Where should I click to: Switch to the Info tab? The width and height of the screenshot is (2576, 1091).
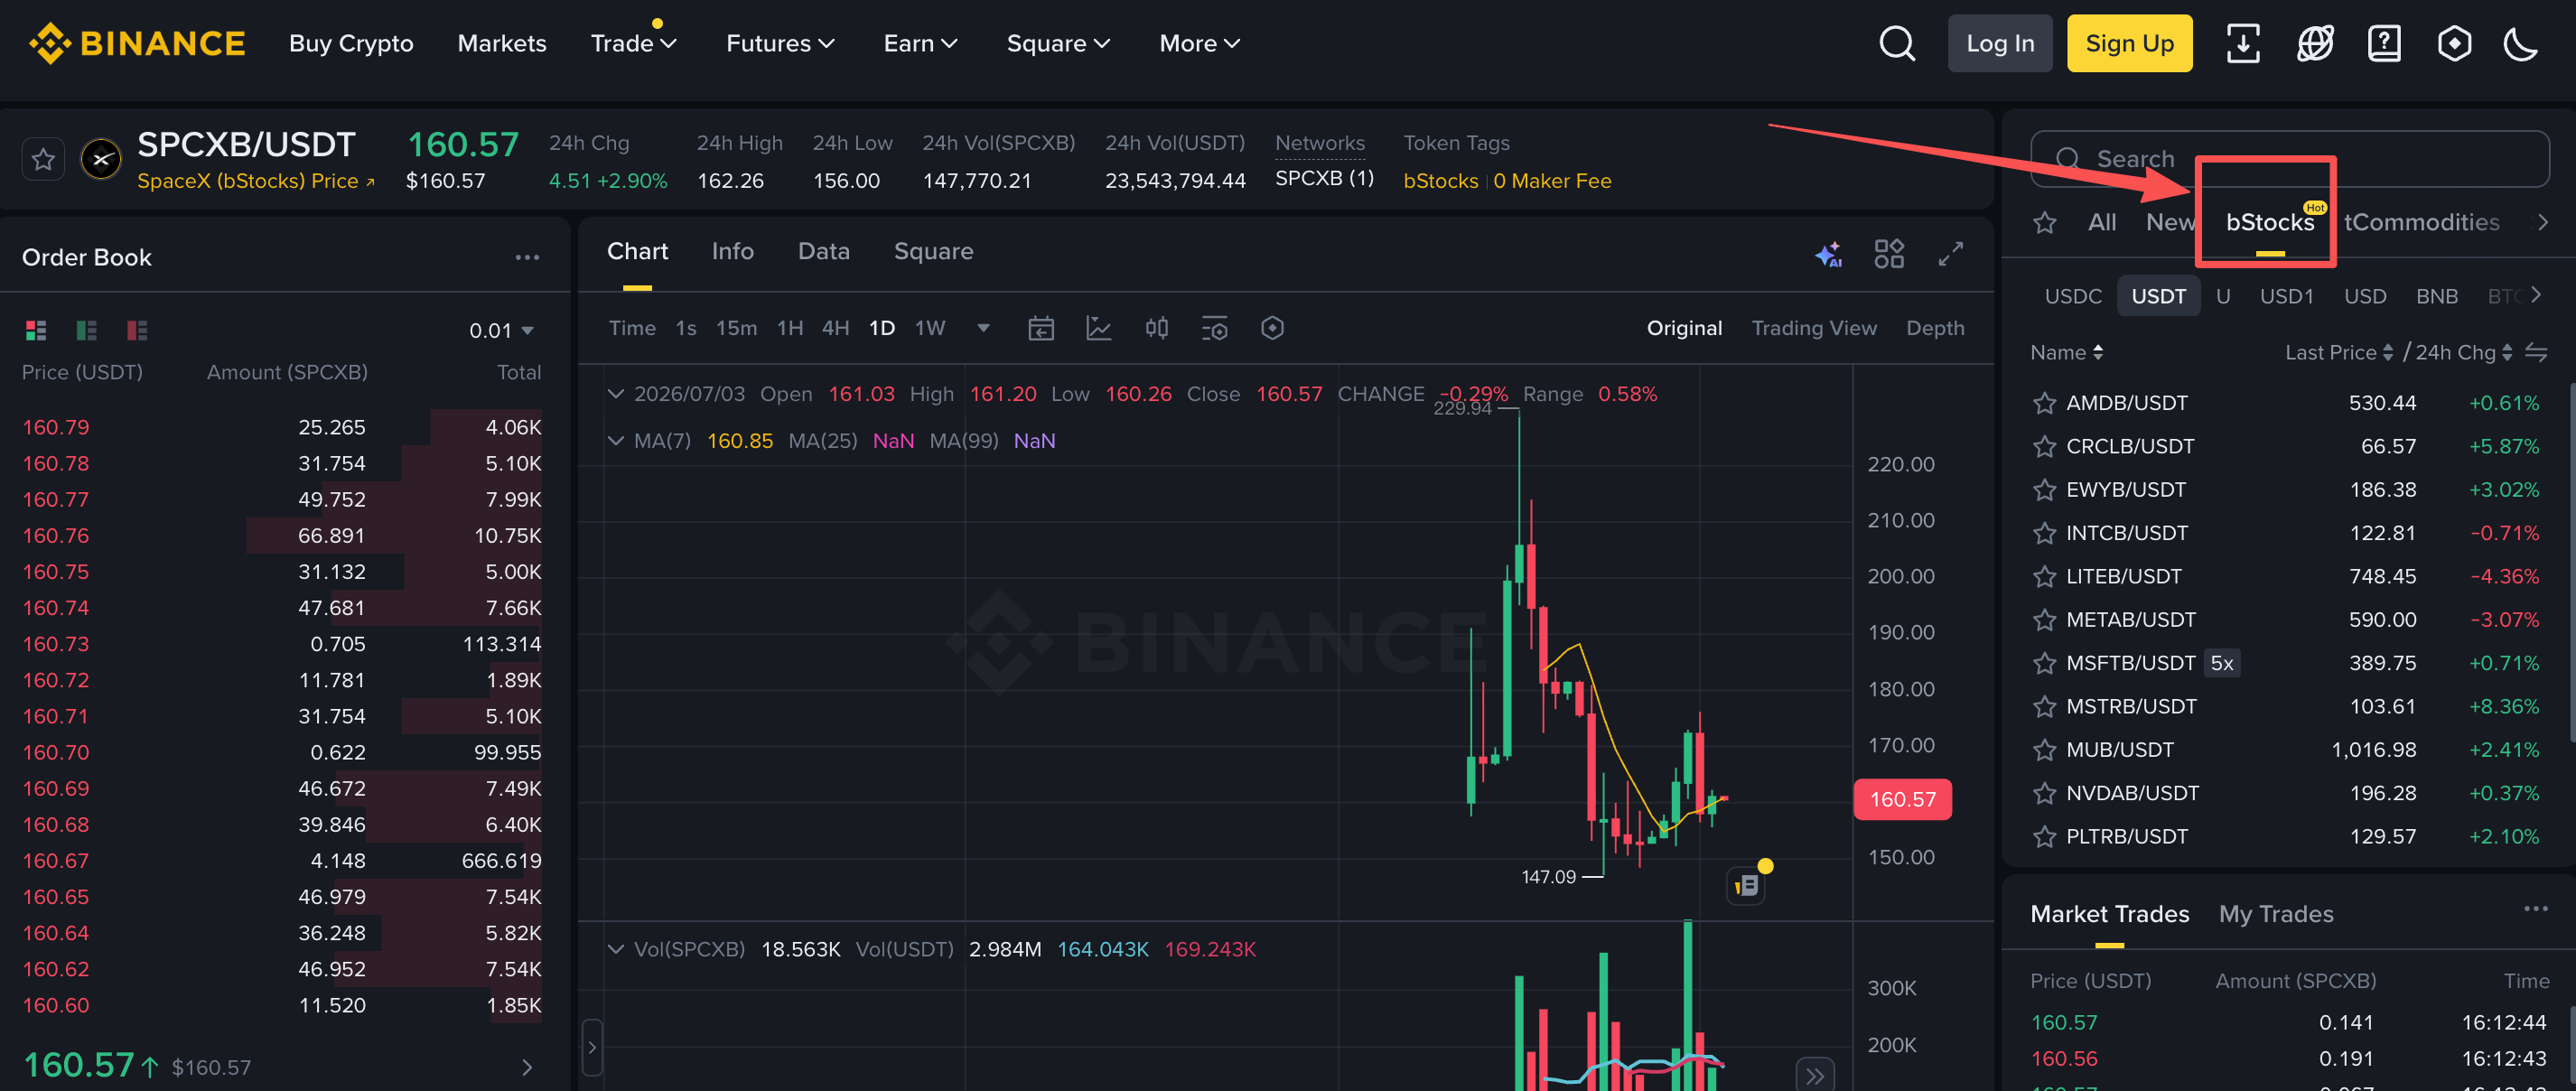pos(732,251)
